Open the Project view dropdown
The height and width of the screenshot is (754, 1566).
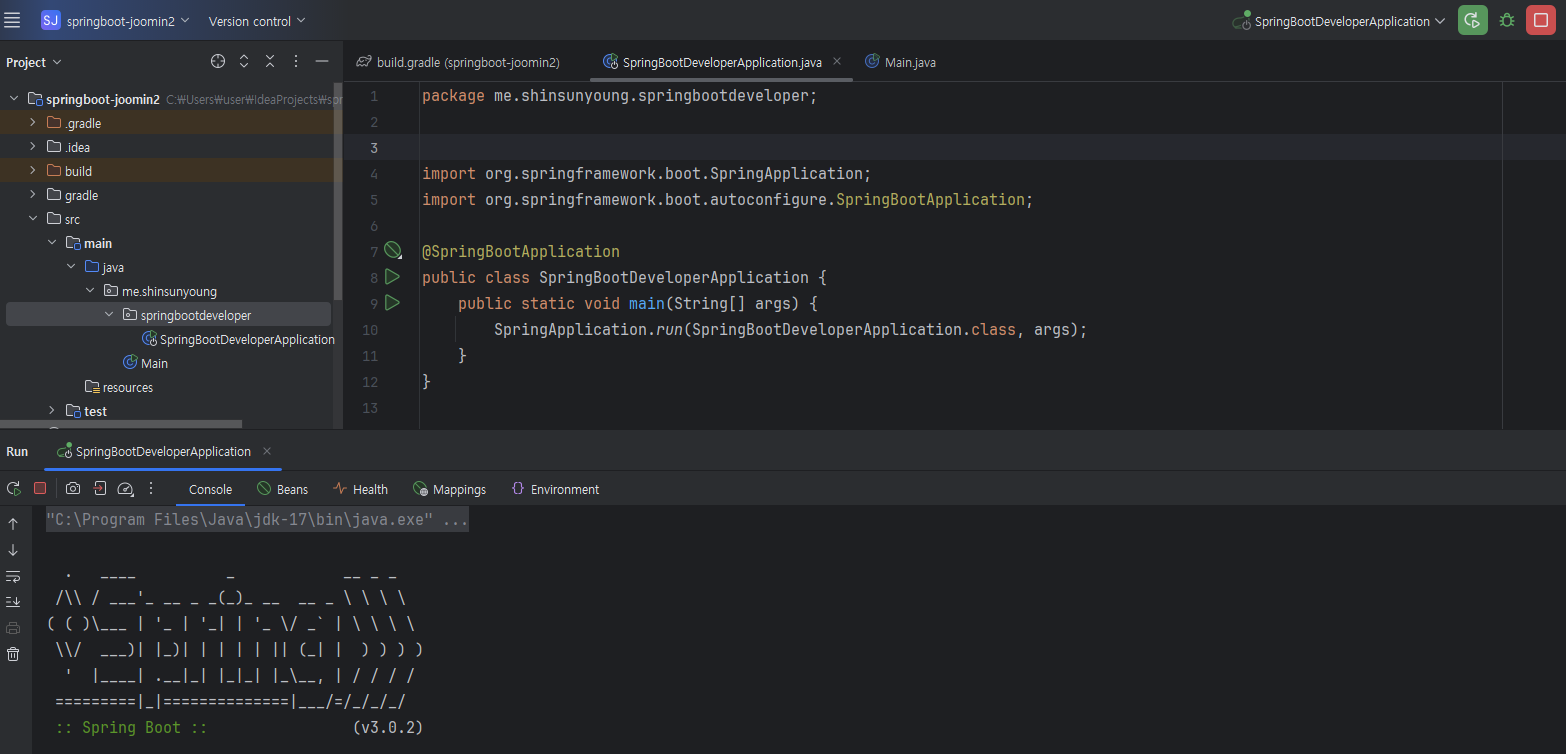[33, 62]
